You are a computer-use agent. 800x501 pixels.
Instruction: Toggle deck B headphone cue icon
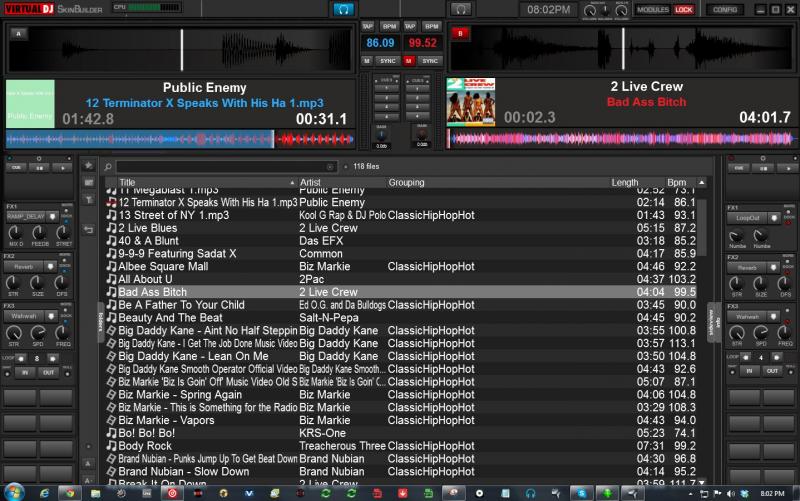[460, 9]
